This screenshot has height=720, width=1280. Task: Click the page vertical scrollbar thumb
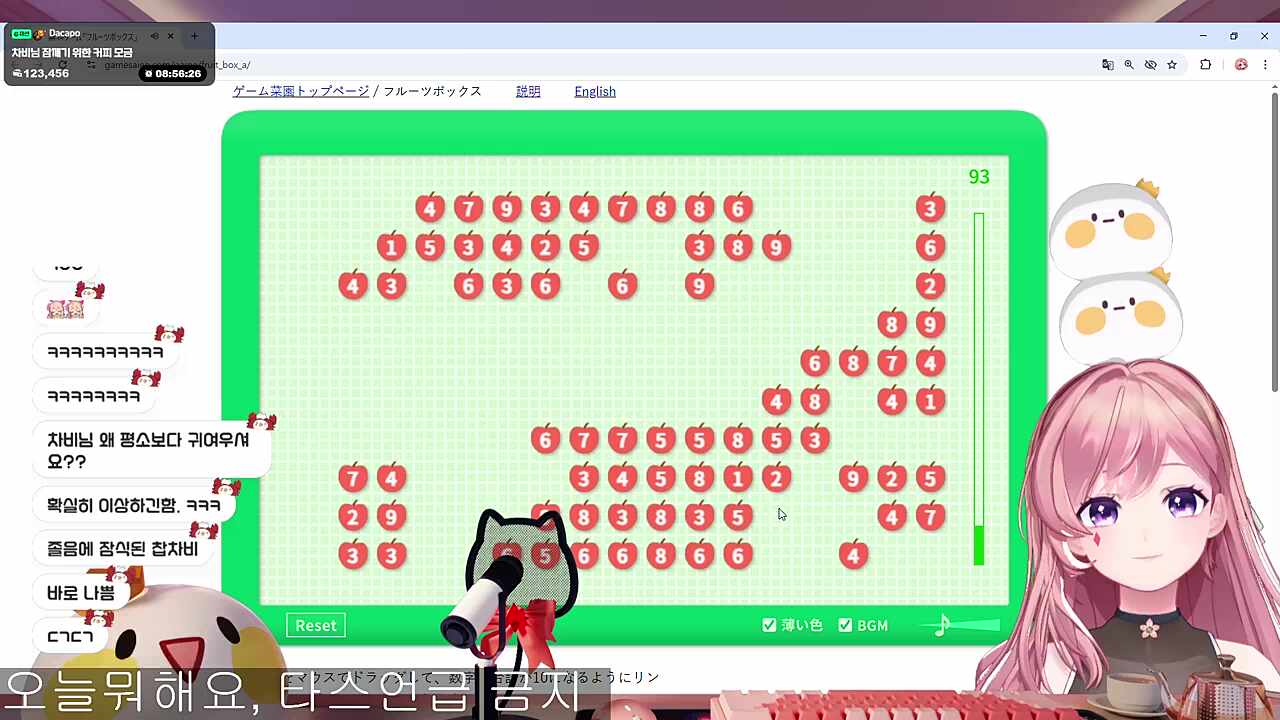coord(1275,243)
